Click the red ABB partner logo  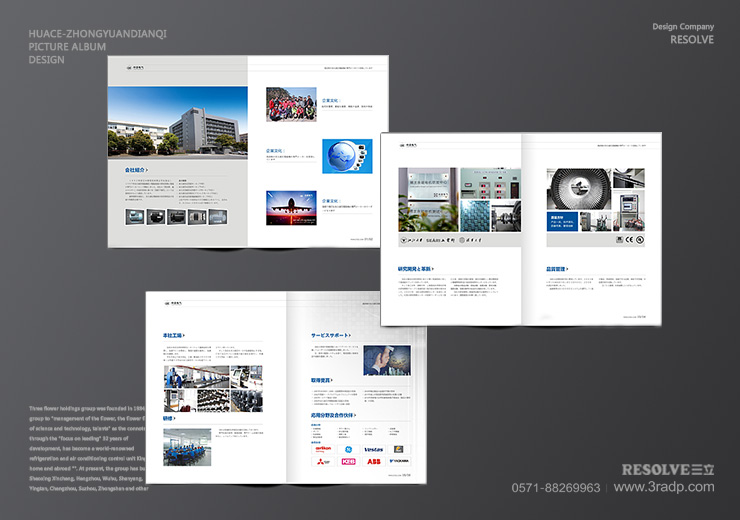click(x=374, y=461)
